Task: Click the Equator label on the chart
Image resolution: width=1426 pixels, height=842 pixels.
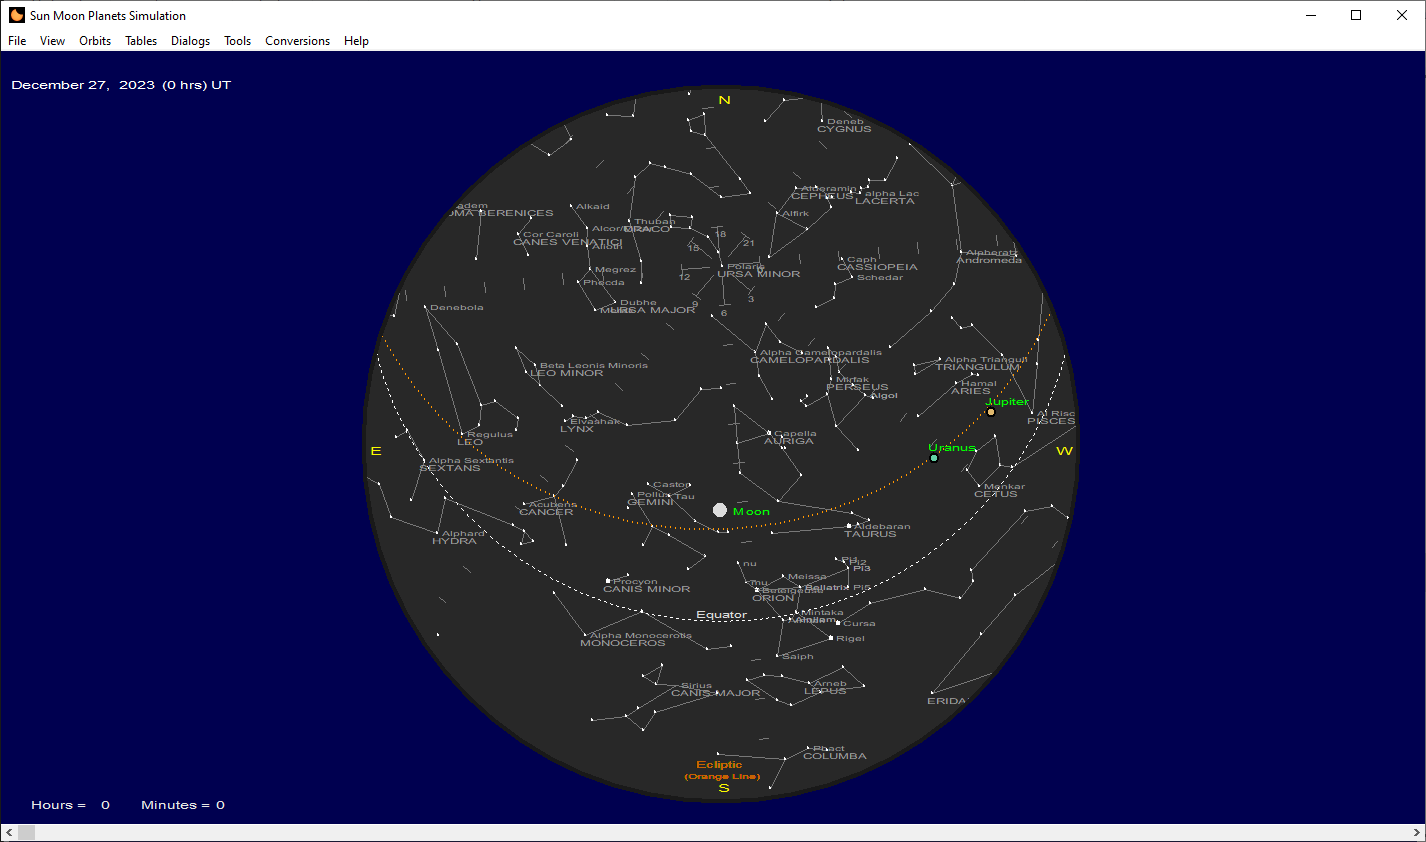Action: point(722,613)
